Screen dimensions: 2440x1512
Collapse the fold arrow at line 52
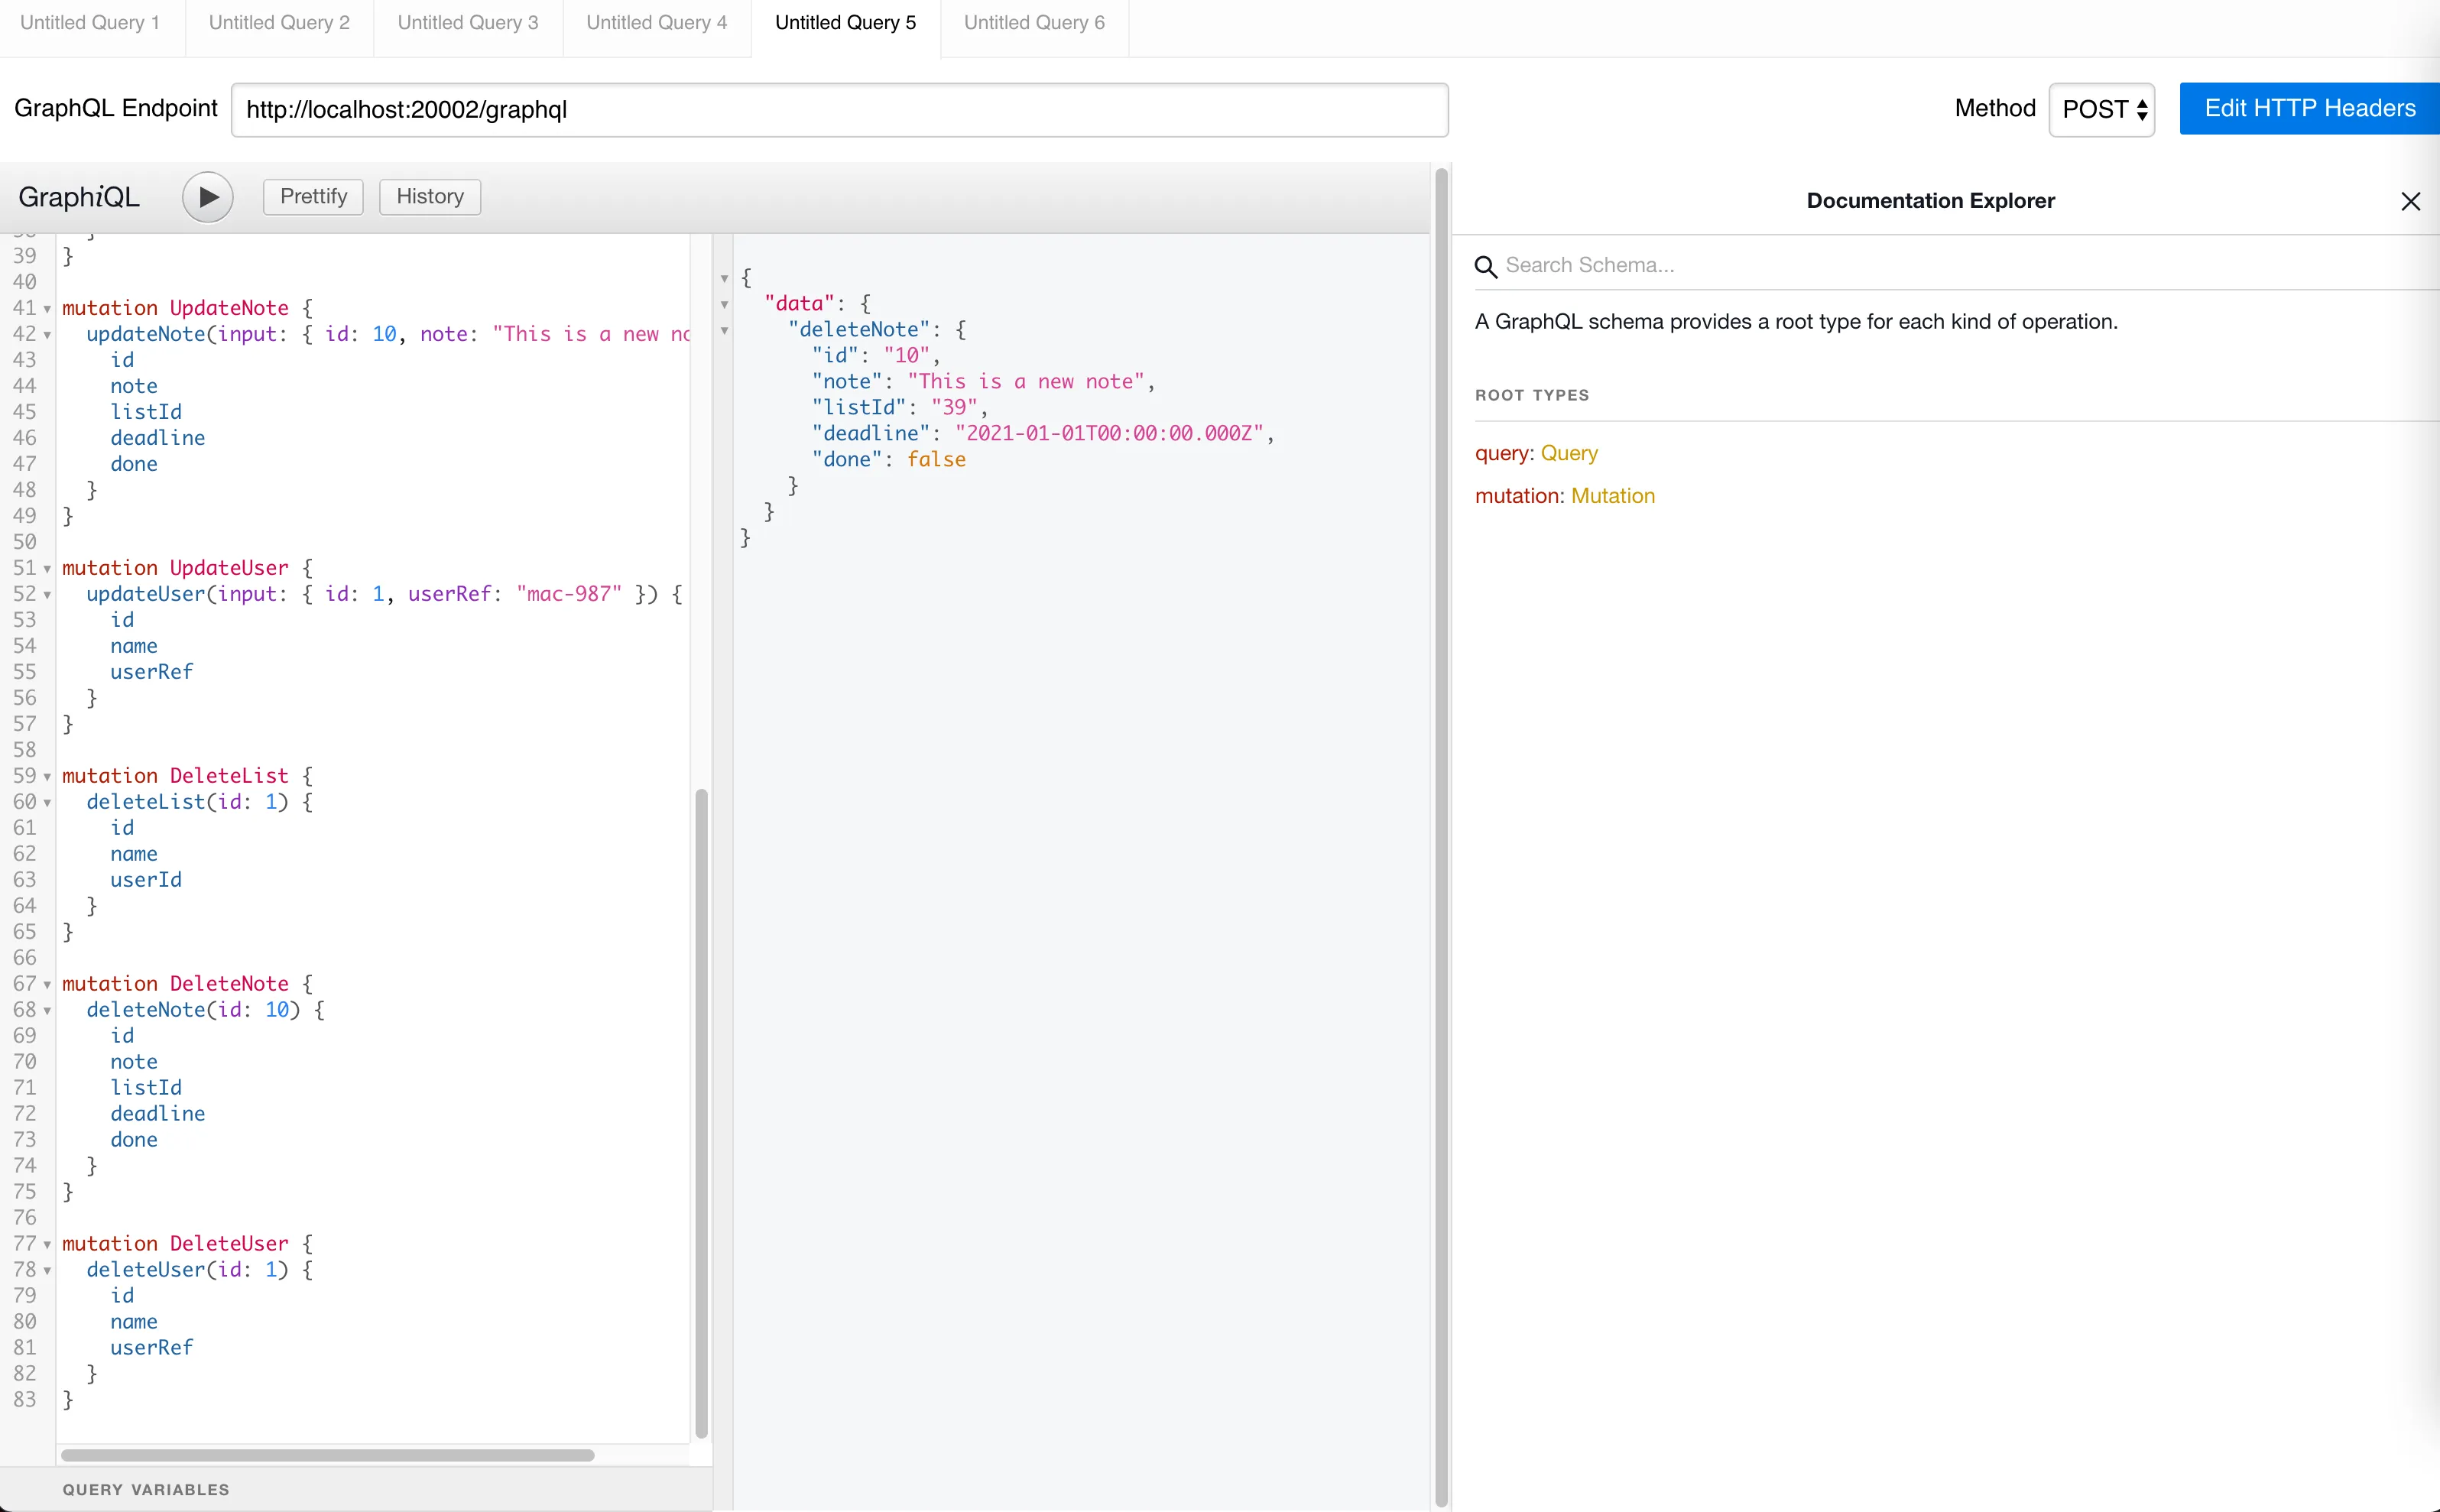tap(47, 595)
